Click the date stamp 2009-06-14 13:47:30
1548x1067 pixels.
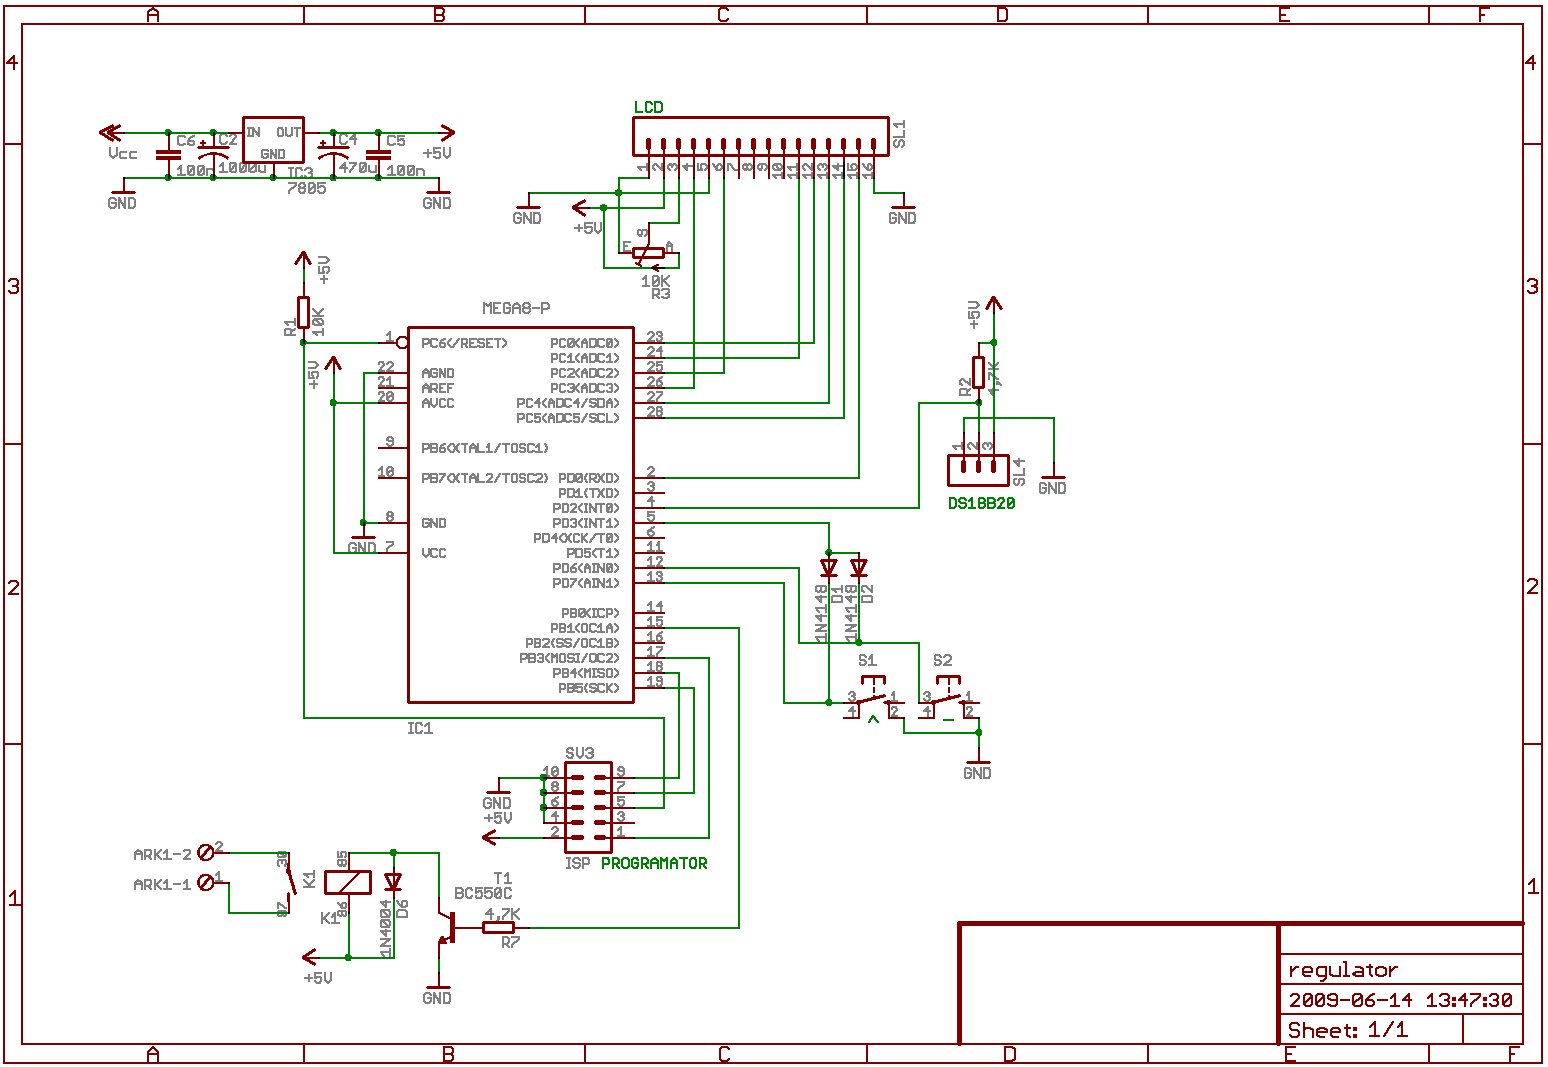click(x=1400, y=1000)
